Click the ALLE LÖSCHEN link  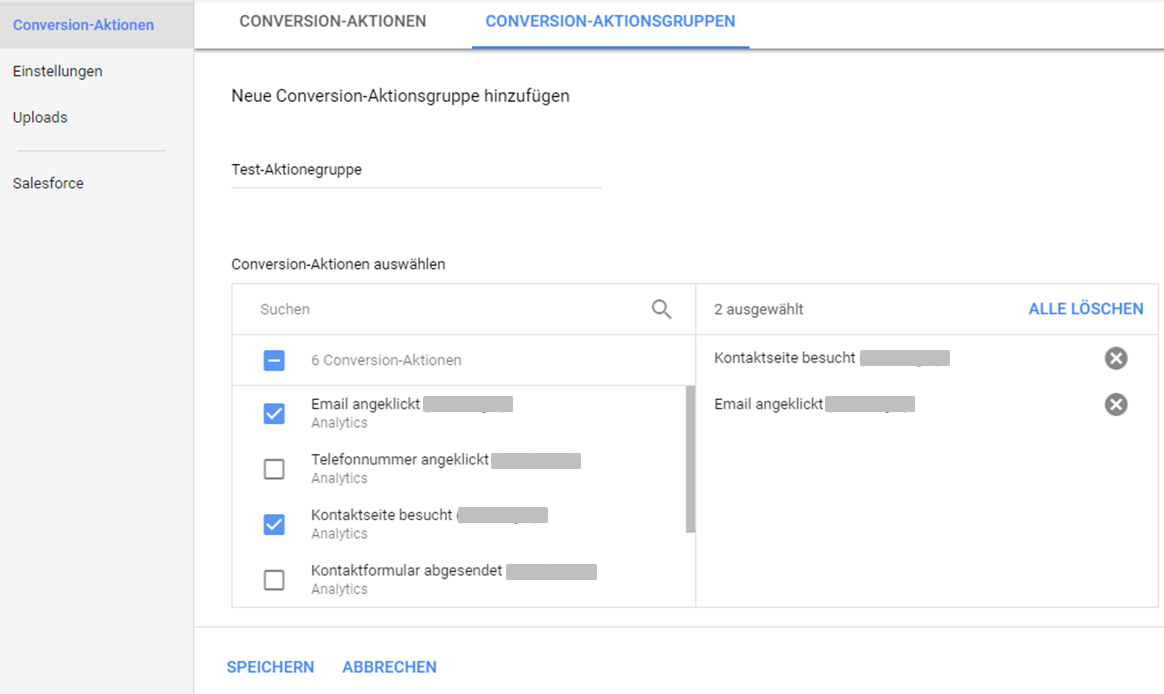1085,308
